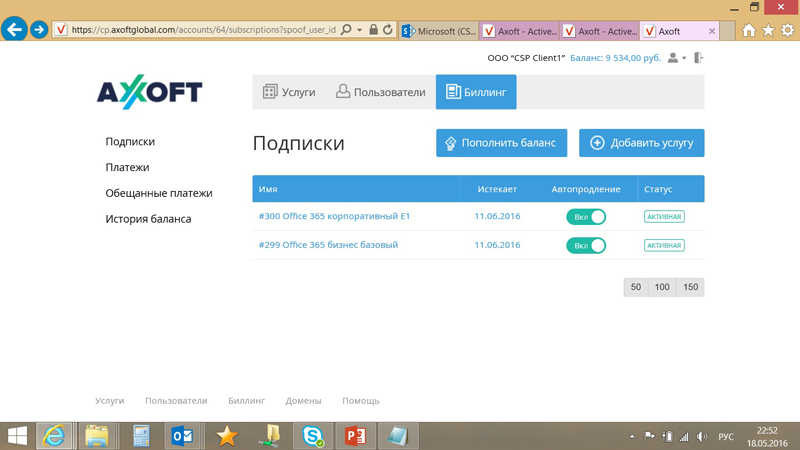Open File Explorer from the taskbar
Viewport: 800px width, 450px height.
(96, 436)
